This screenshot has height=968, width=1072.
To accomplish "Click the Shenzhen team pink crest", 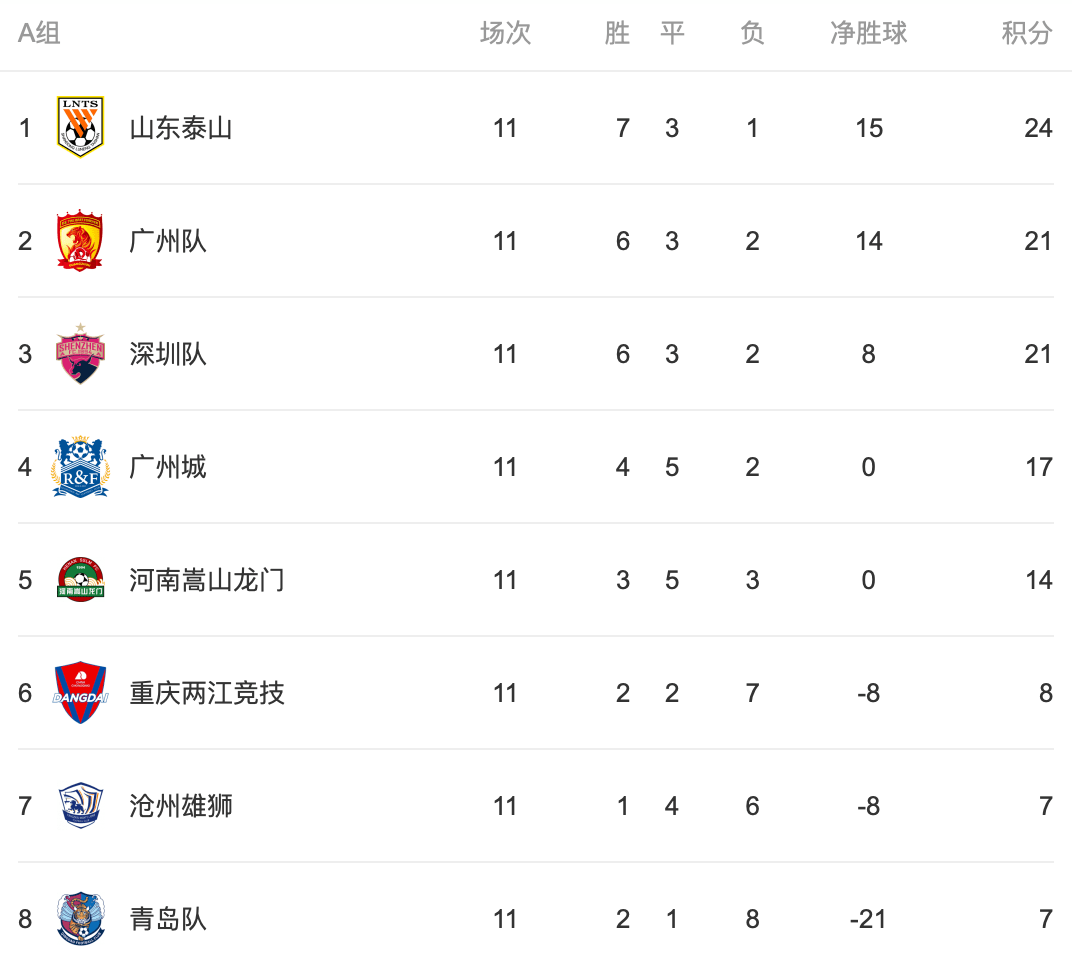I will click(x=80, y=354).
